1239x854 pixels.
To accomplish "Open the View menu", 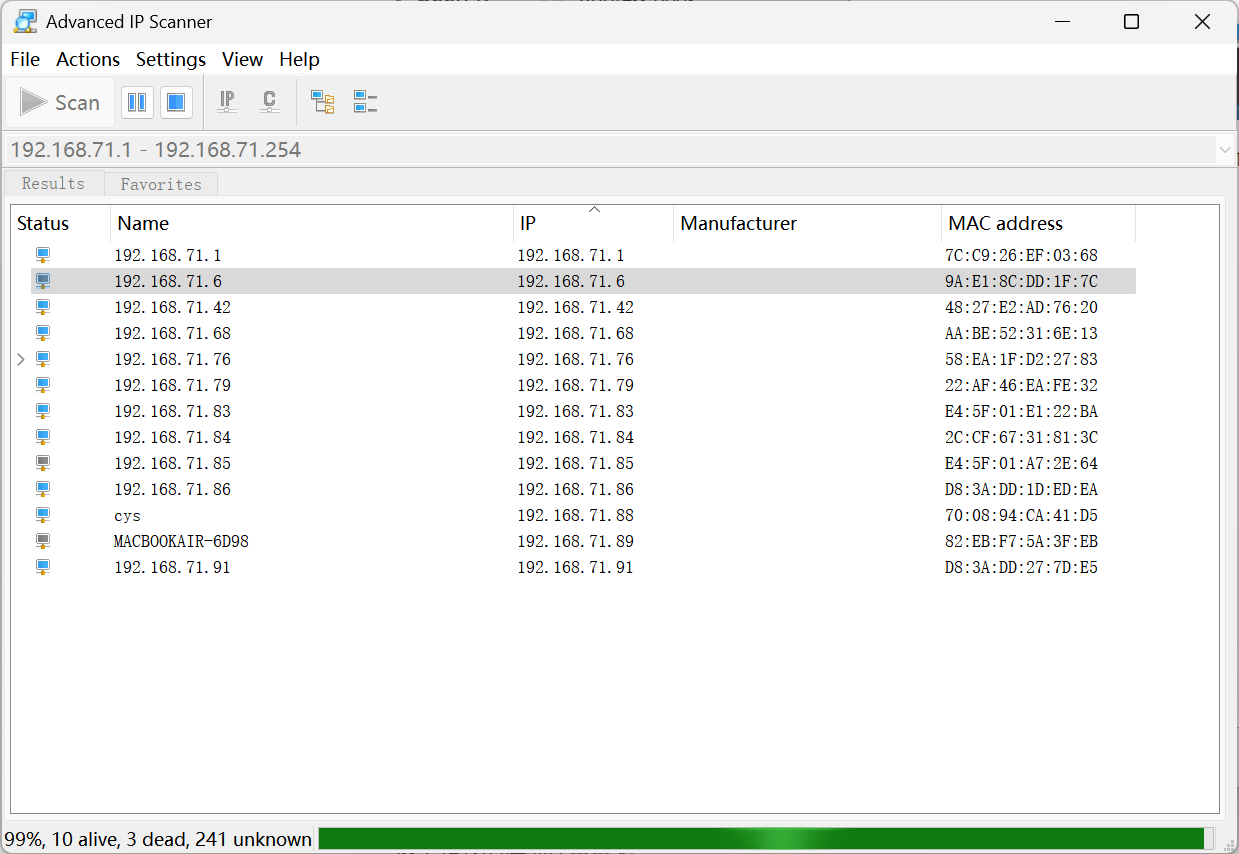I will pyautogui.click(x=242, y=59).
